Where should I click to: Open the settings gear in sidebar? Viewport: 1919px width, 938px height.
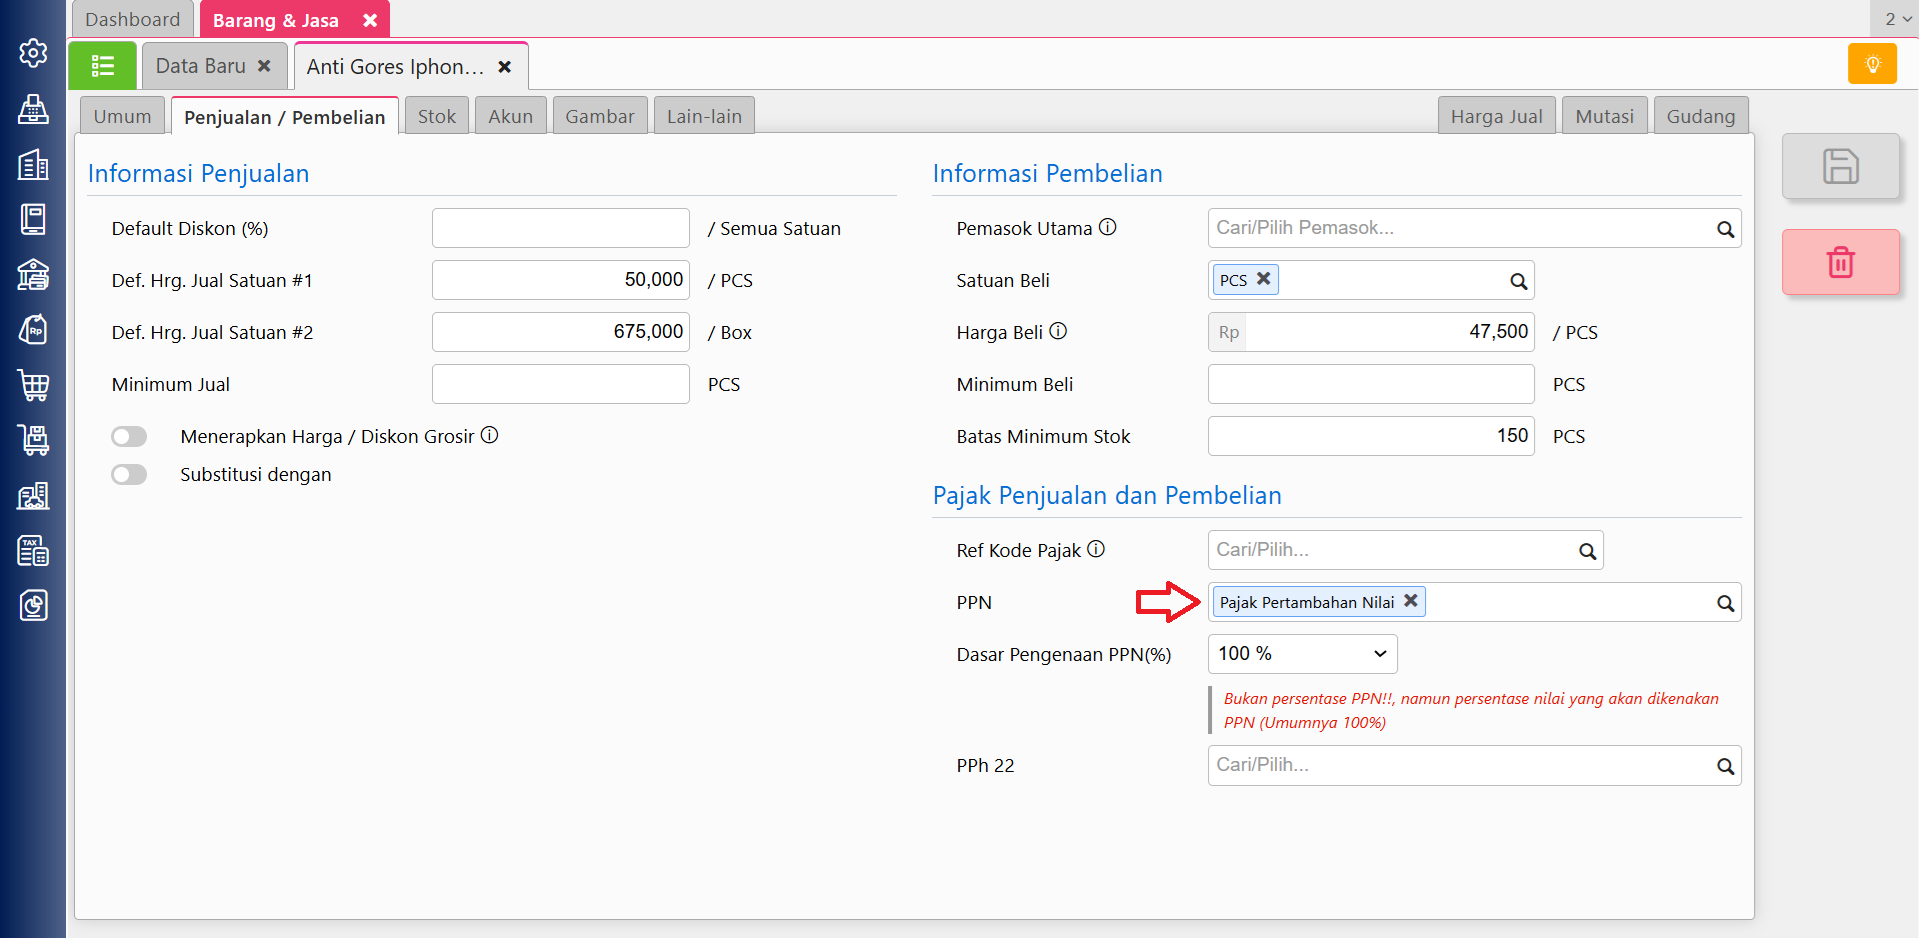(33, 53)
